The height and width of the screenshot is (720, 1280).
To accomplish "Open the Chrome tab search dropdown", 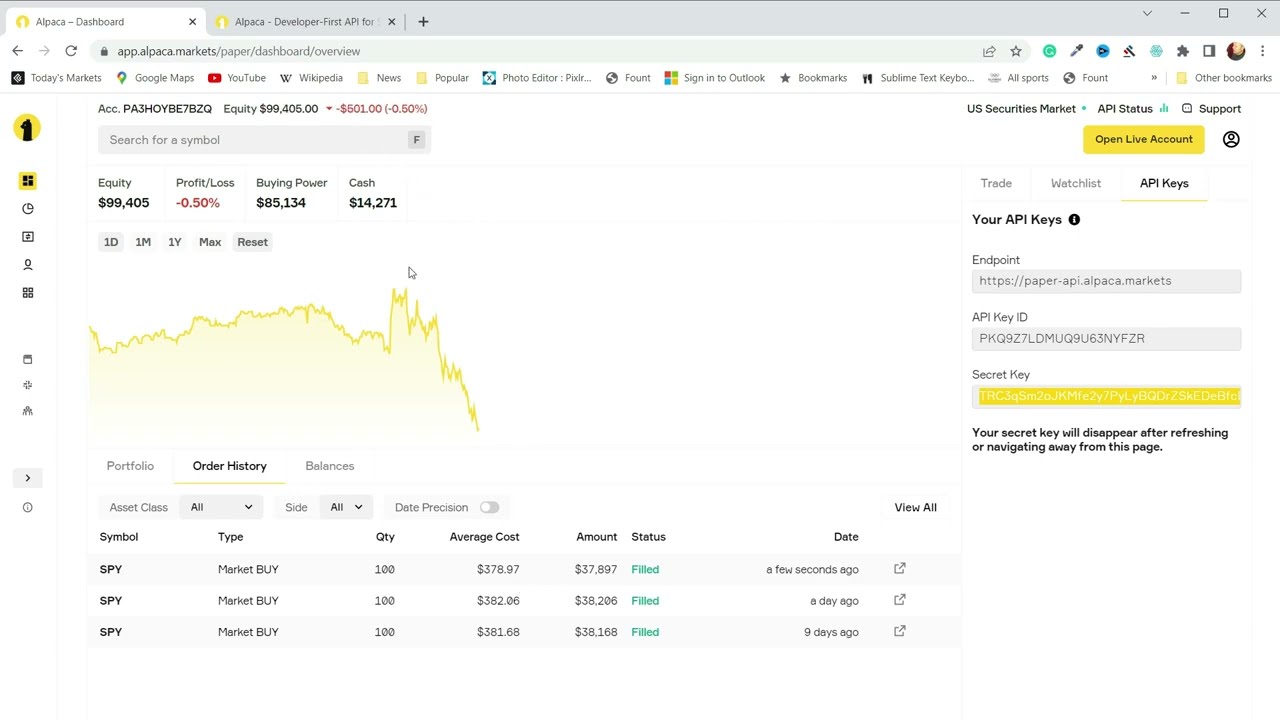I will click(x=1147, y=14).
